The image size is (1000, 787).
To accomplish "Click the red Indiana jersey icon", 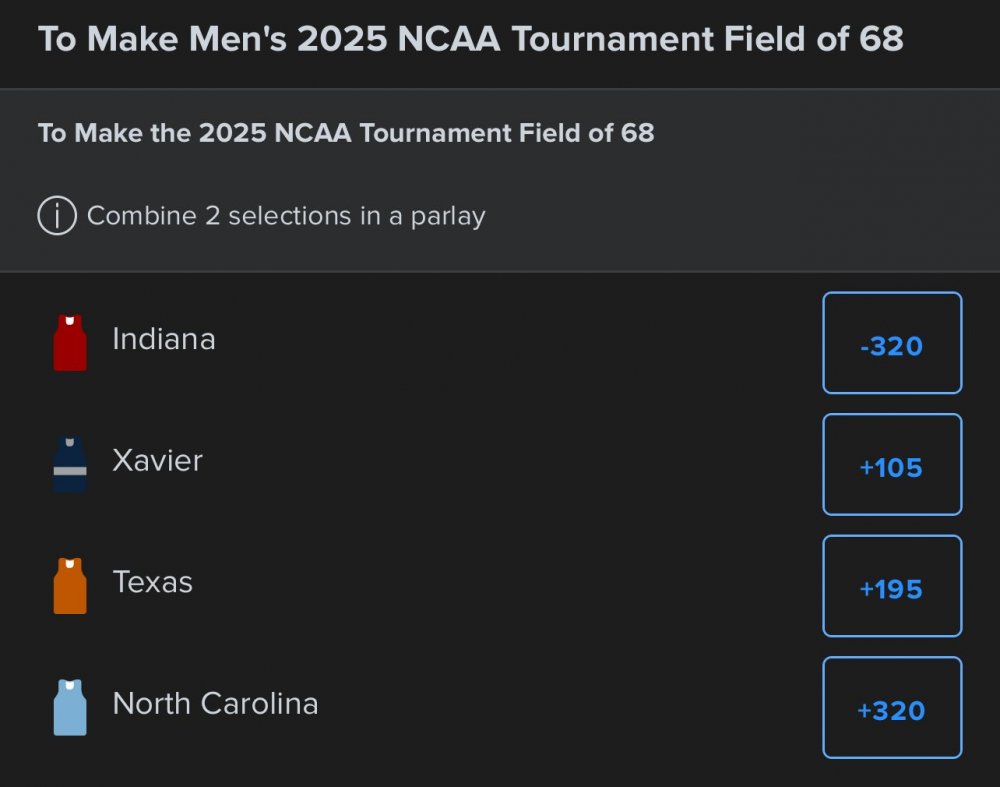I will [70, 343].
